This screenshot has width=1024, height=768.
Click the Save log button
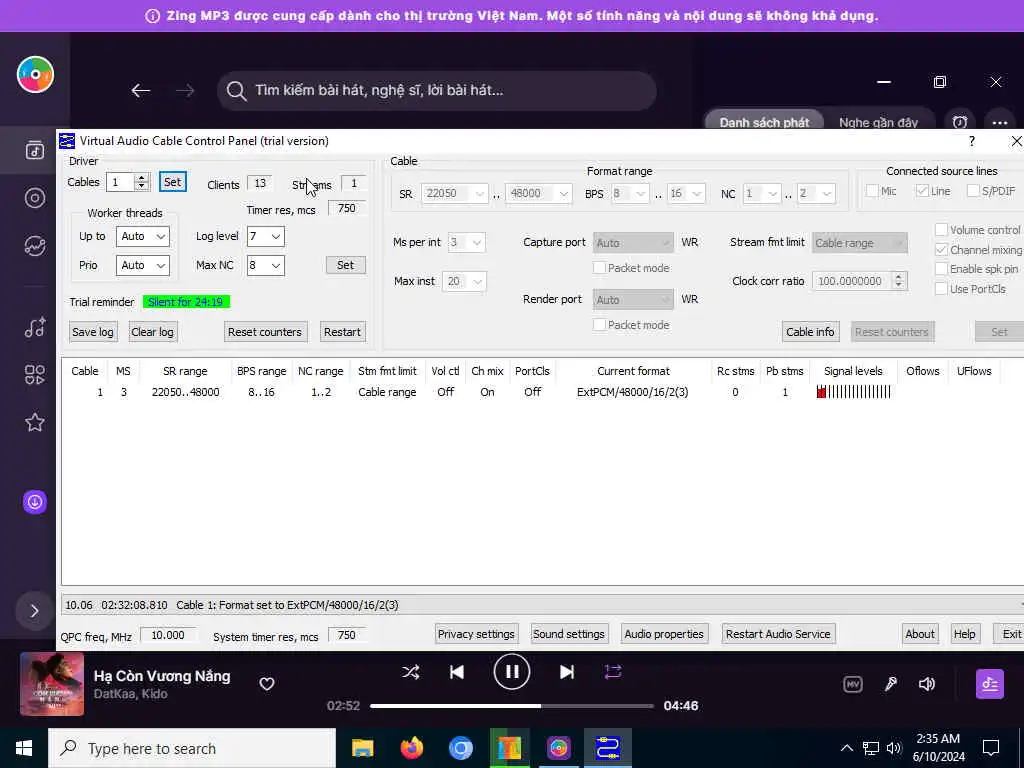coord(93,332)
